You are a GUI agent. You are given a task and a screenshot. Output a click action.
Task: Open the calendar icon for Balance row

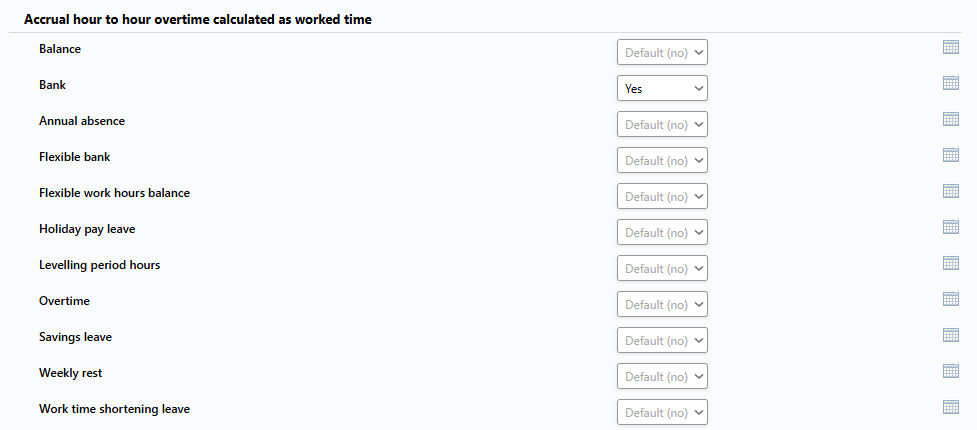click(x=951, y=47)
